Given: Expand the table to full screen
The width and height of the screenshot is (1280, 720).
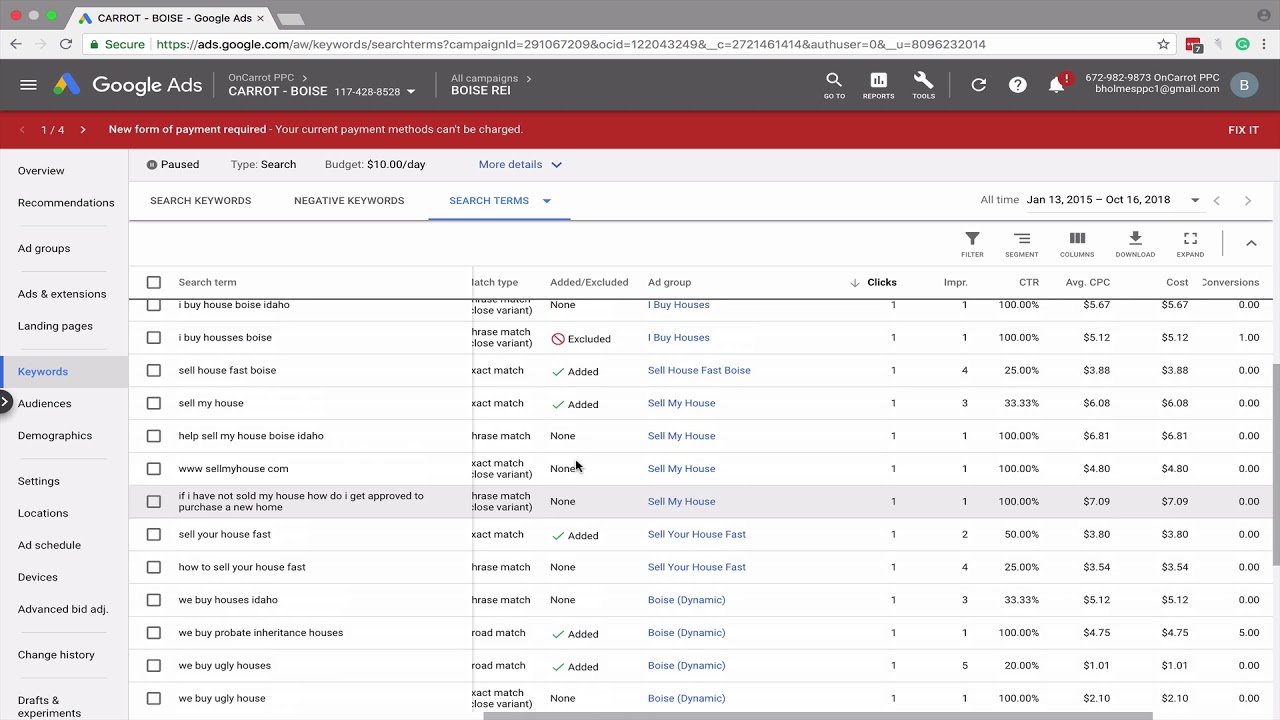Looking at the screenshot, I should click(x=1190, y=244).
